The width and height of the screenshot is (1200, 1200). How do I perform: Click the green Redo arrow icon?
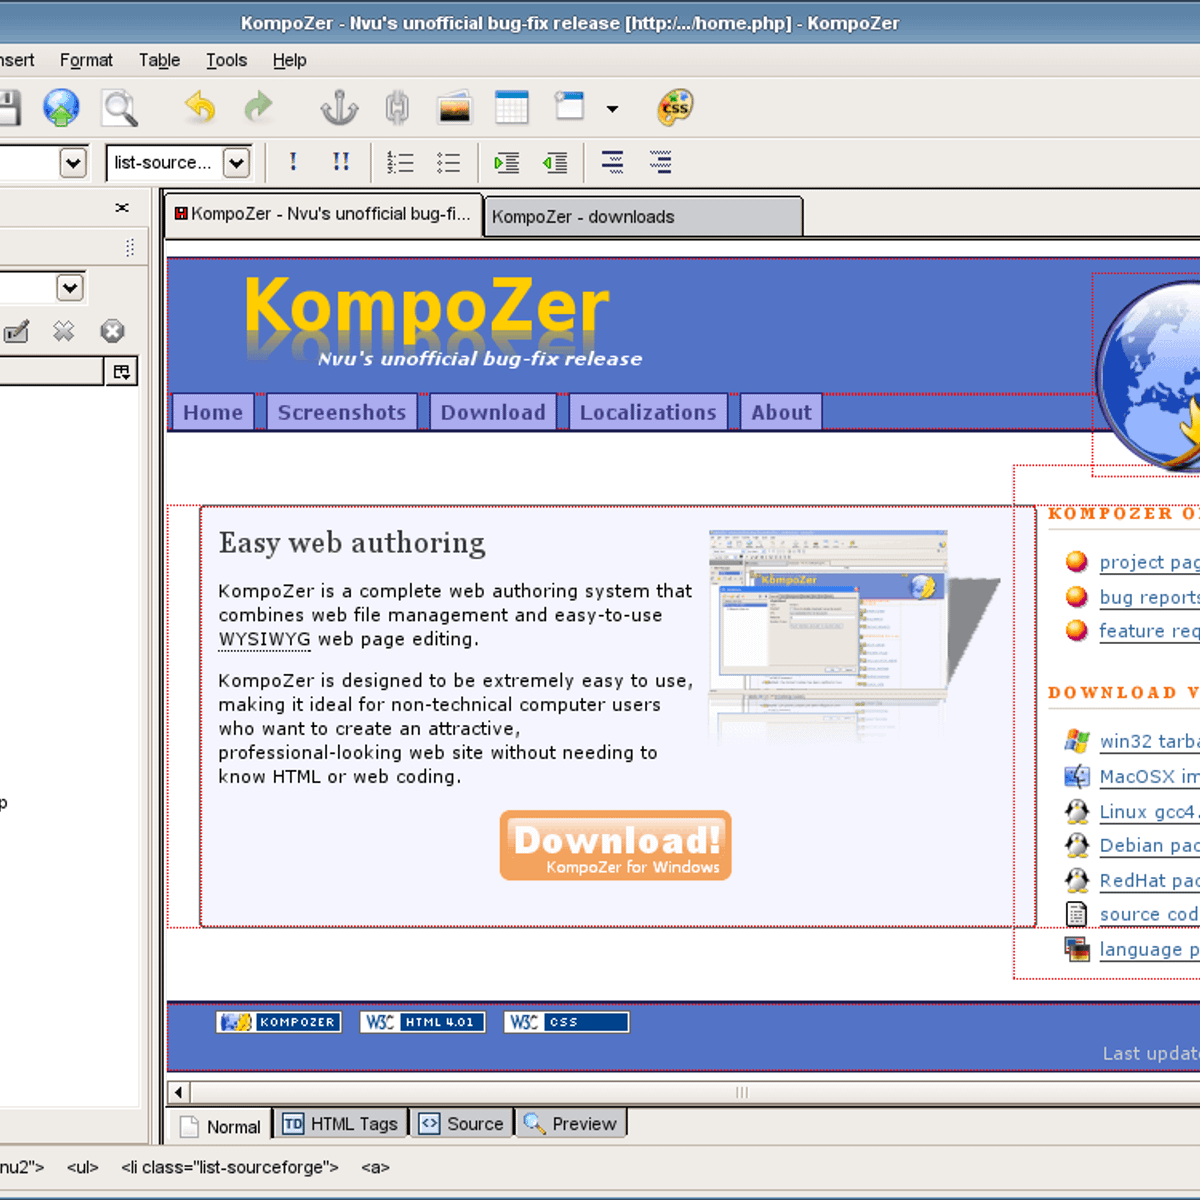point(259,106)
